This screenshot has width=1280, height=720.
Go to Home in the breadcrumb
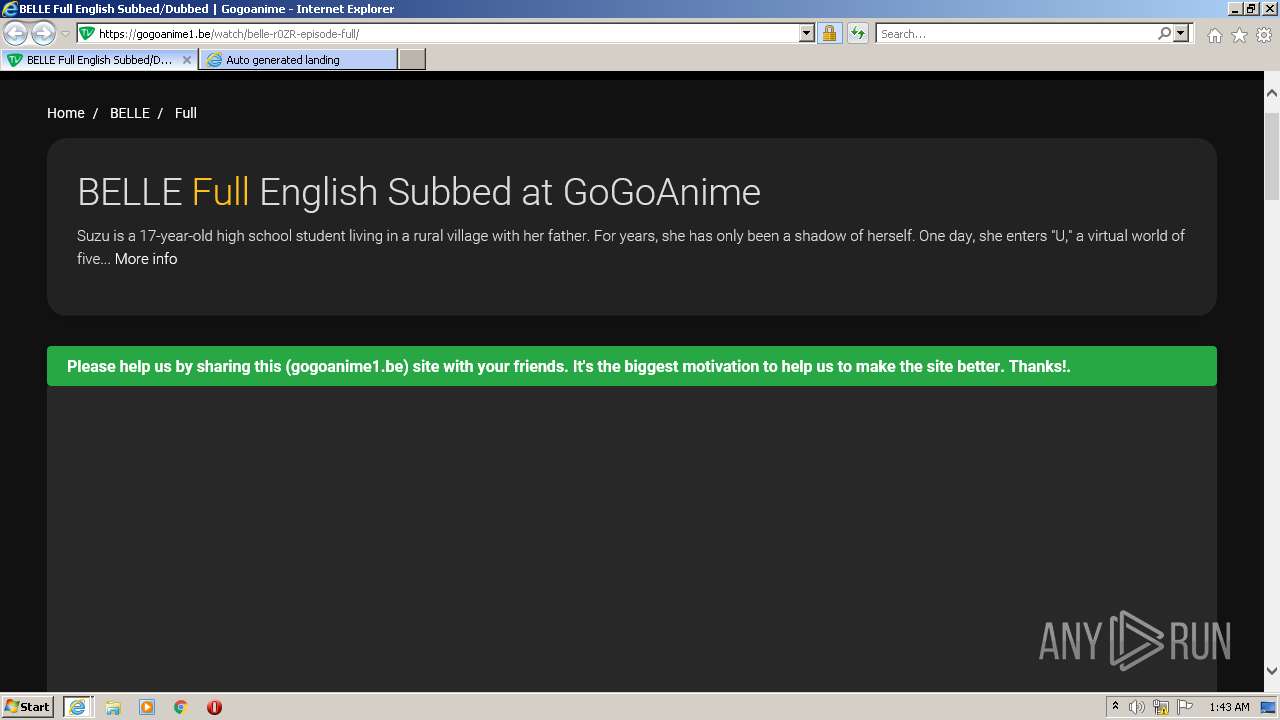click(66, 113)
